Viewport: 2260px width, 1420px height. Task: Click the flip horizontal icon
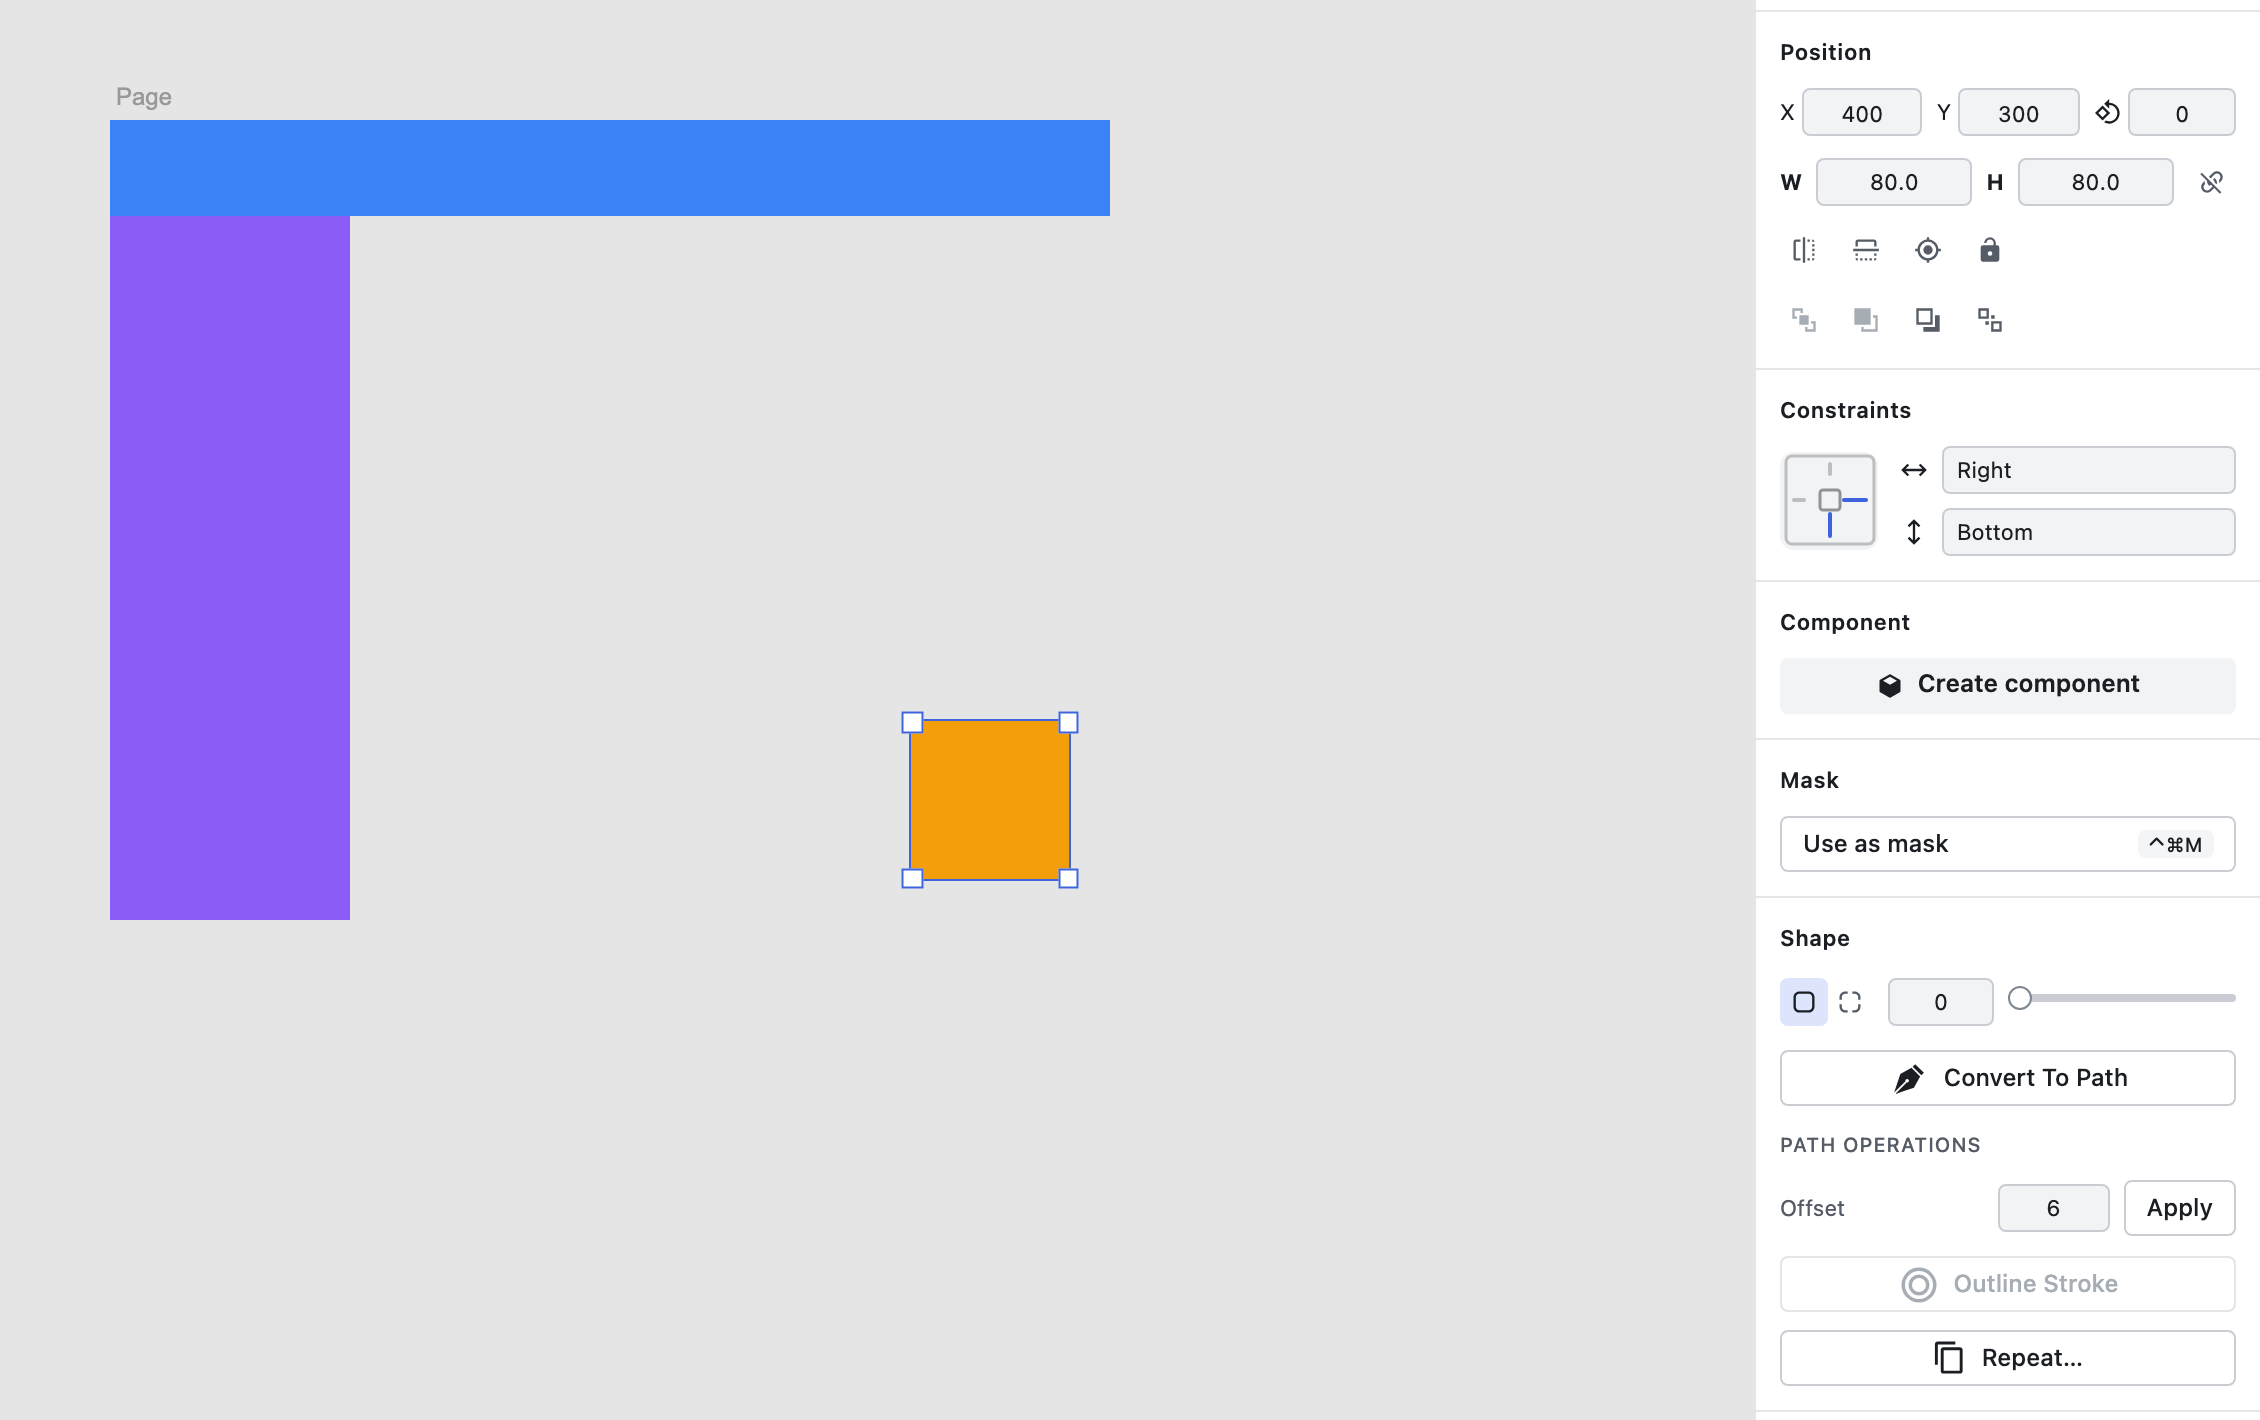(x=1804, y=250)
